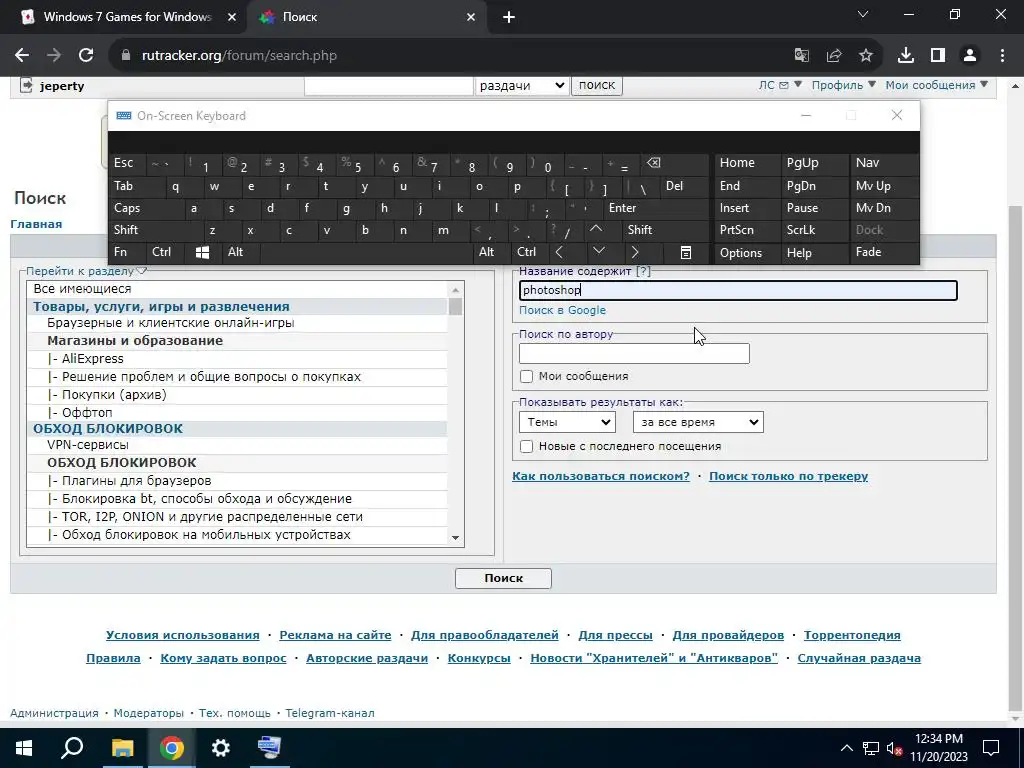
Task: Reload the rutracker page
Action: [86, 56]
